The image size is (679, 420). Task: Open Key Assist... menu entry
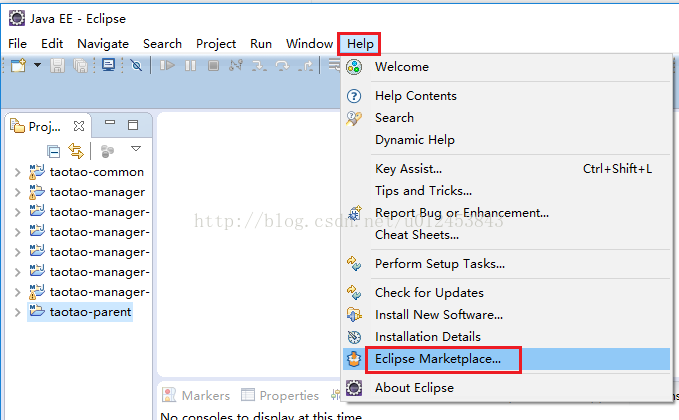point(507,169)
